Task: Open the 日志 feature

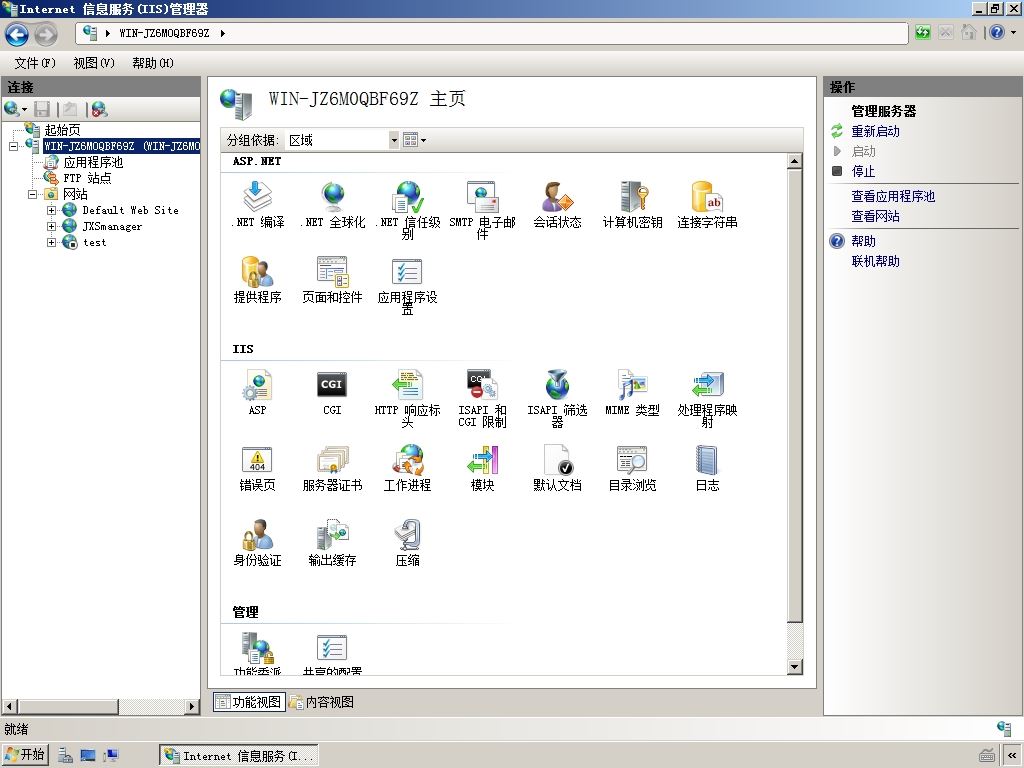Action: coord(707,468)
